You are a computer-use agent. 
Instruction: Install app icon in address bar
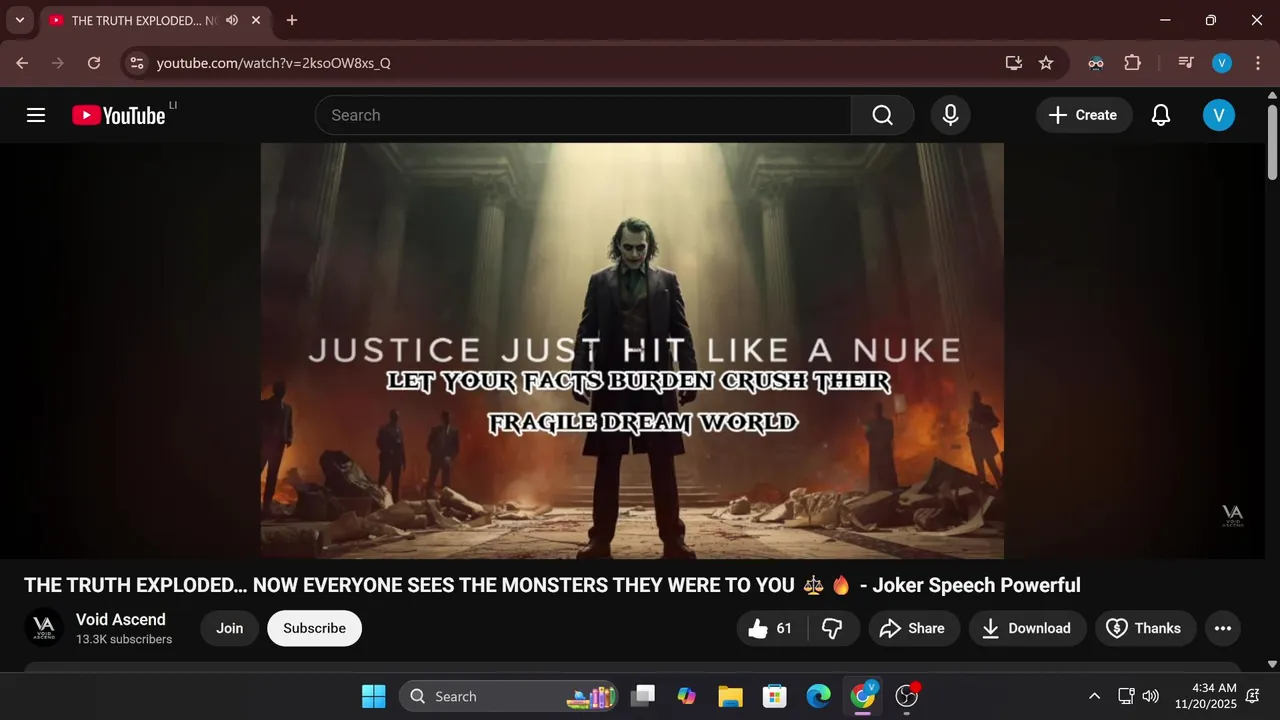point(1014,63)
